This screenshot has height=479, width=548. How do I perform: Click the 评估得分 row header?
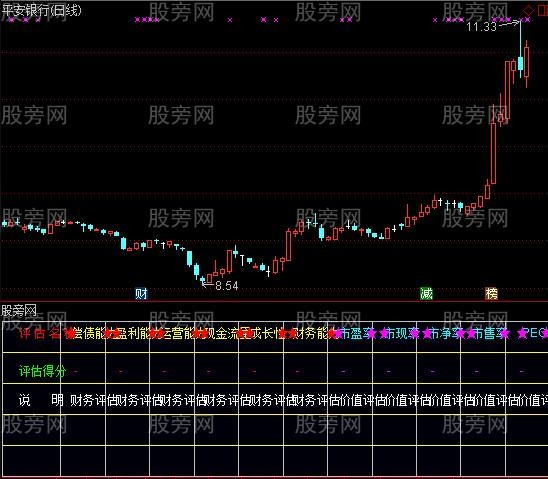pos(42,371)
